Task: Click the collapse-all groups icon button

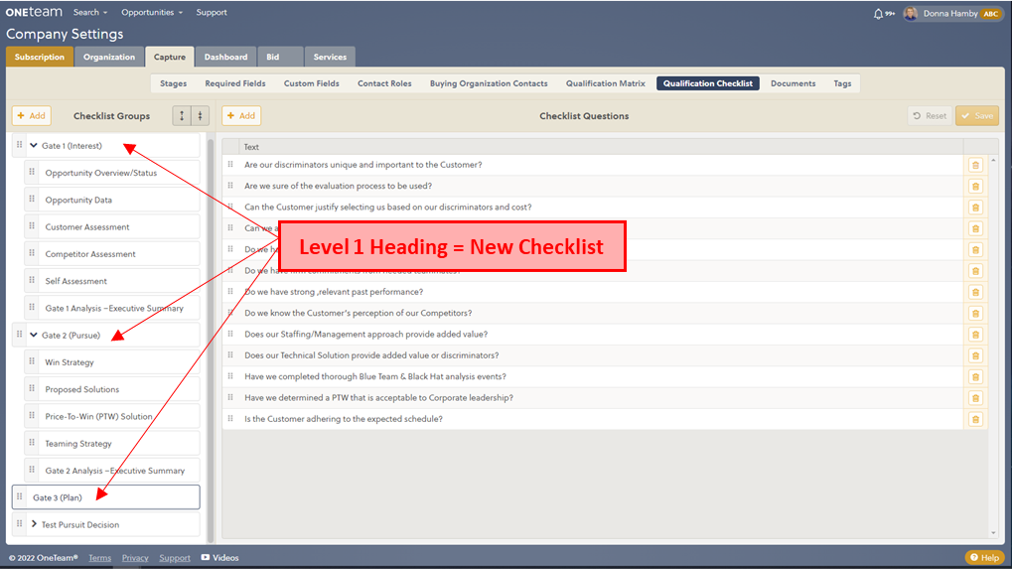Action: (x=200, y=115)
